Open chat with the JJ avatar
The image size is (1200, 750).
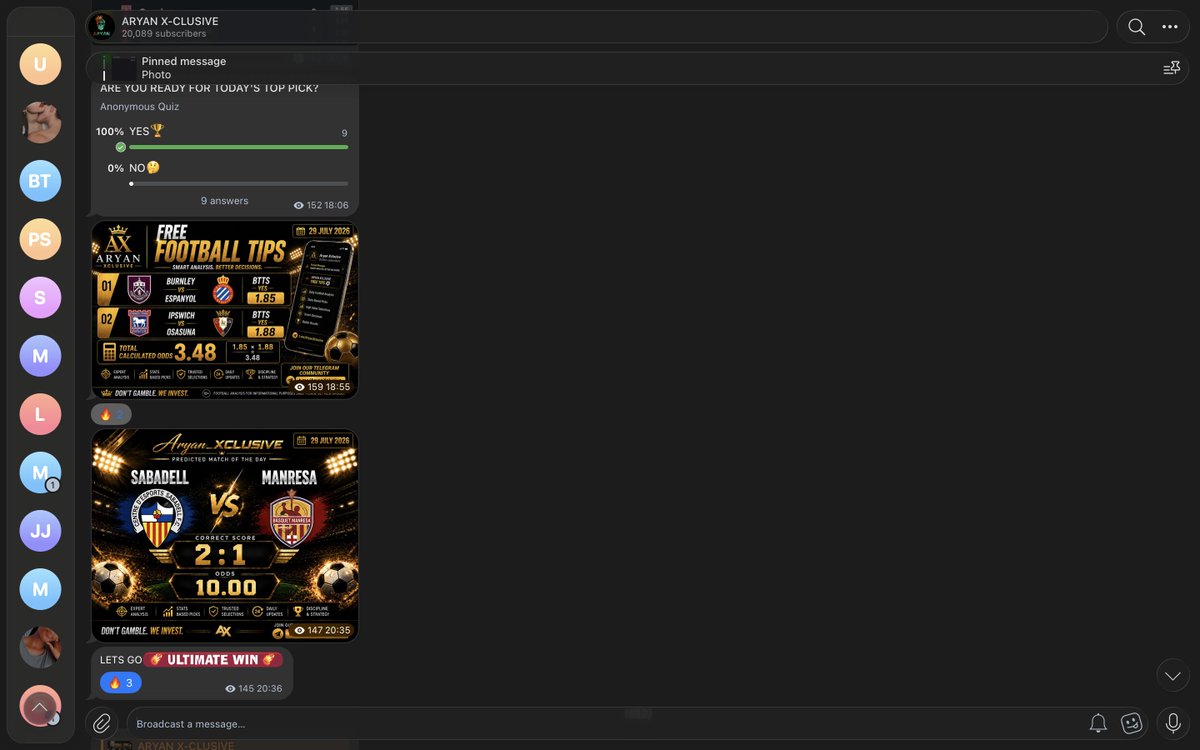click(x=40, y=531)
